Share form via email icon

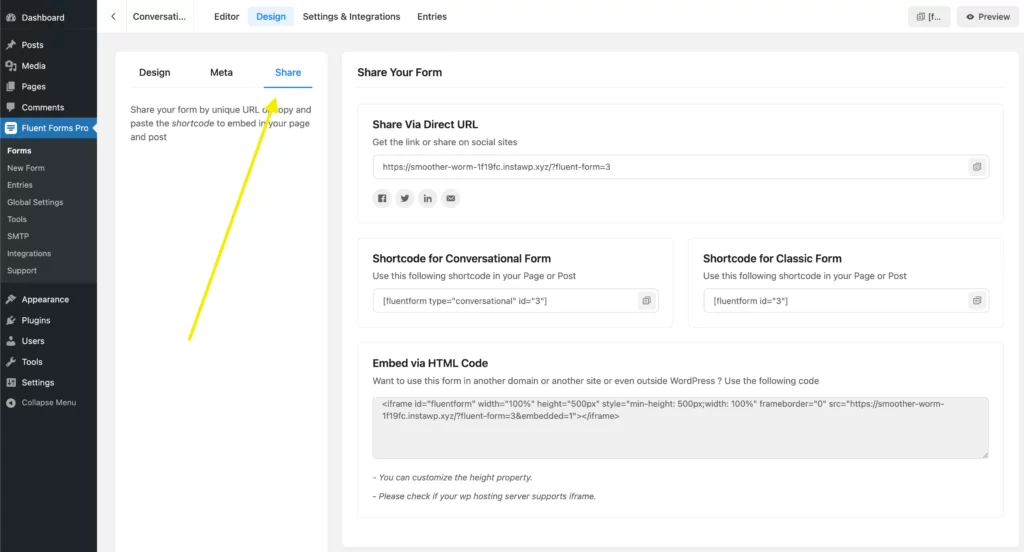(451, 198)
